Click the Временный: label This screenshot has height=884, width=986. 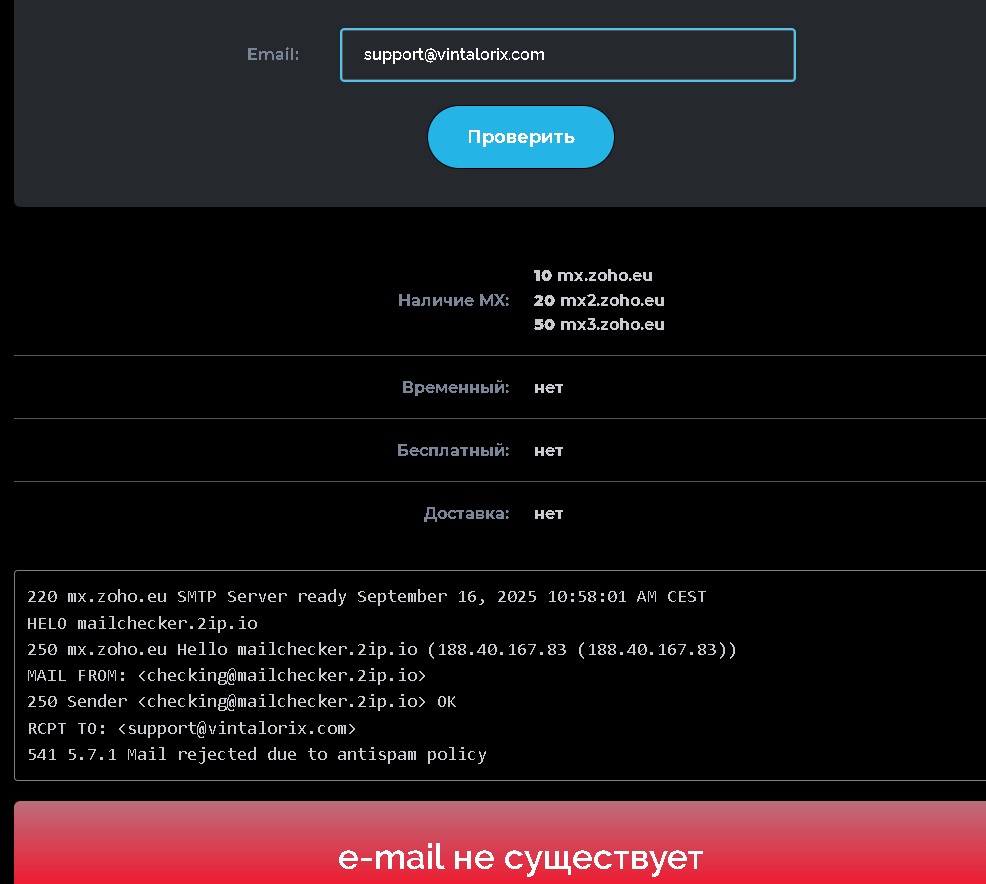pos(455,387)
